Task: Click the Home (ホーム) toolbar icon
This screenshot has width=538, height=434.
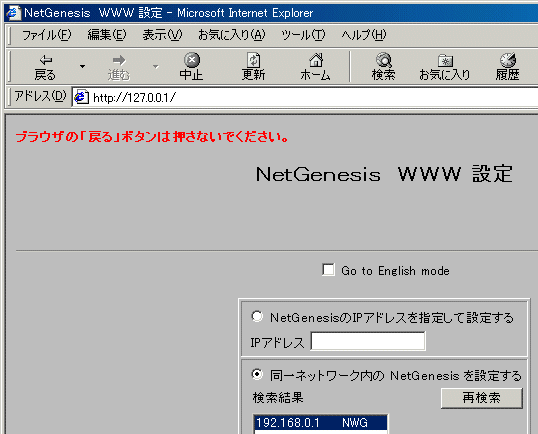Action: (x=315, y=67)
